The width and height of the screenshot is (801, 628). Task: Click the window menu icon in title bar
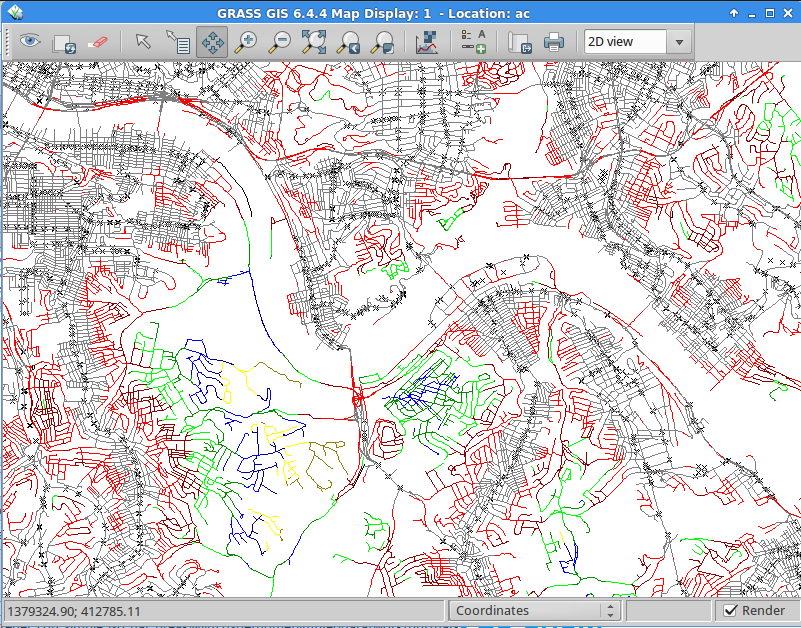point(13,13)
